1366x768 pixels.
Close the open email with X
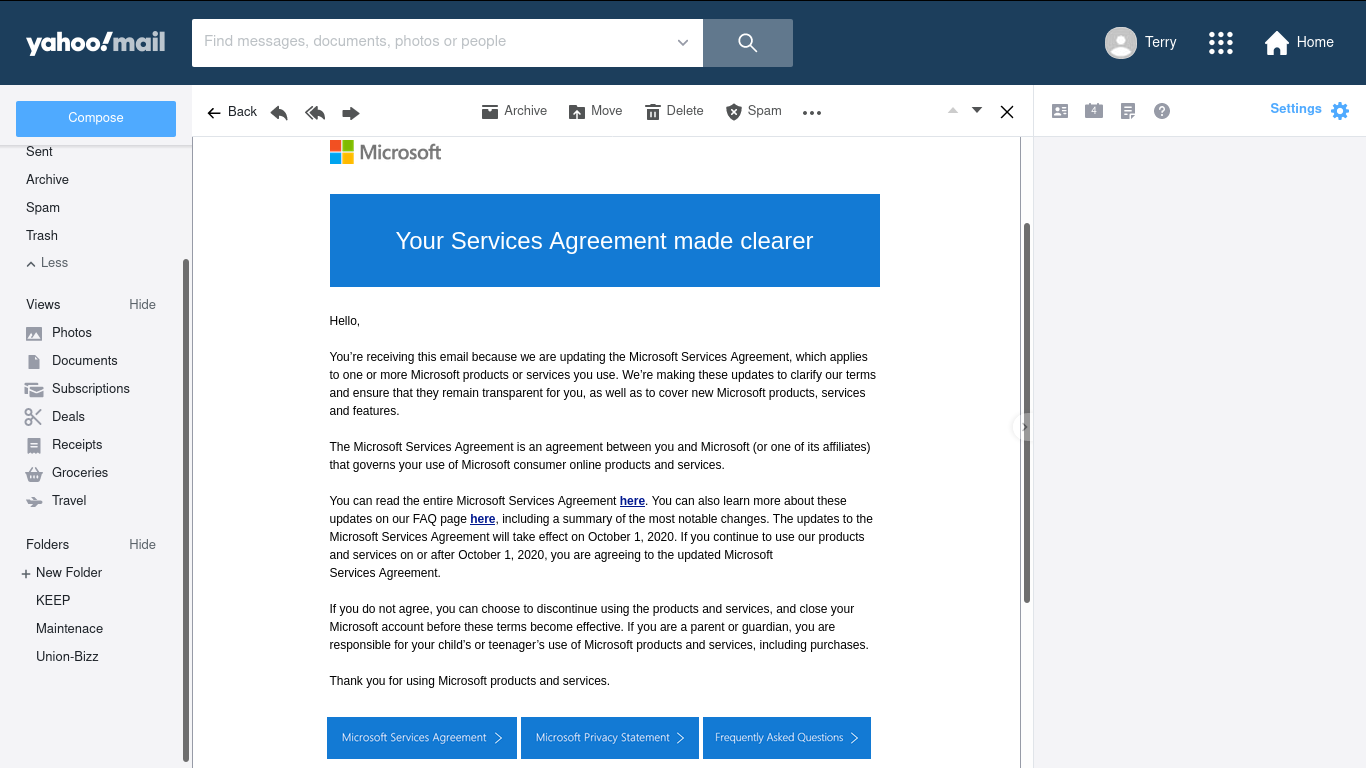1007,112
